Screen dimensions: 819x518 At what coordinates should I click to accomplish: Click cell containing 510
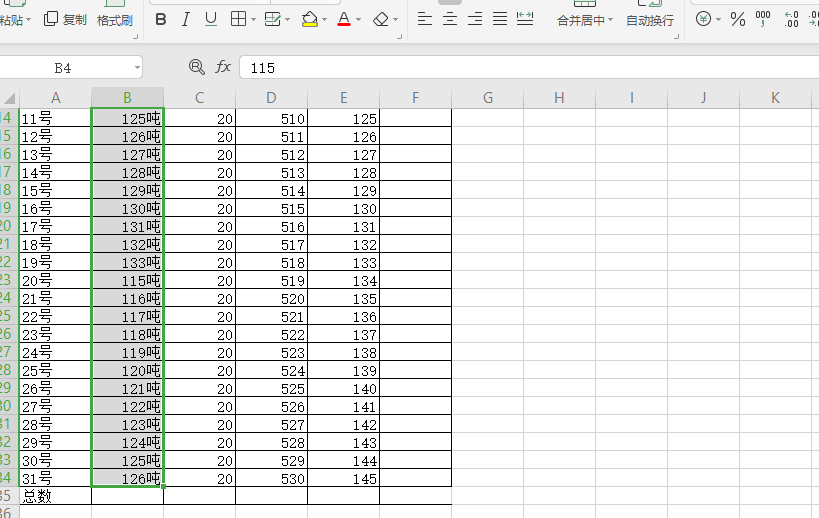pos(272,118)
